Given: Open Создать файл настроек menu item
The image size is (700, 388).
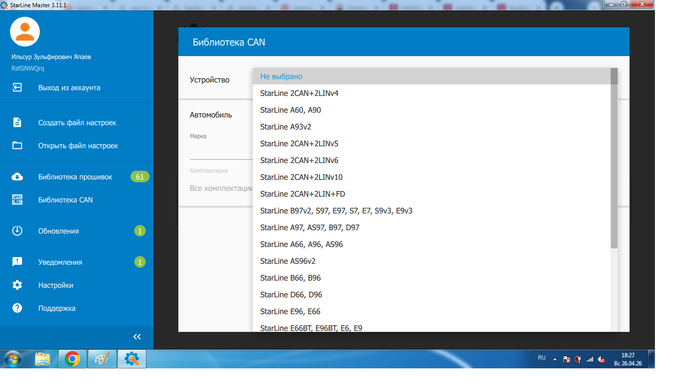Looking at the screenshot, I should (x=77, y=122).
